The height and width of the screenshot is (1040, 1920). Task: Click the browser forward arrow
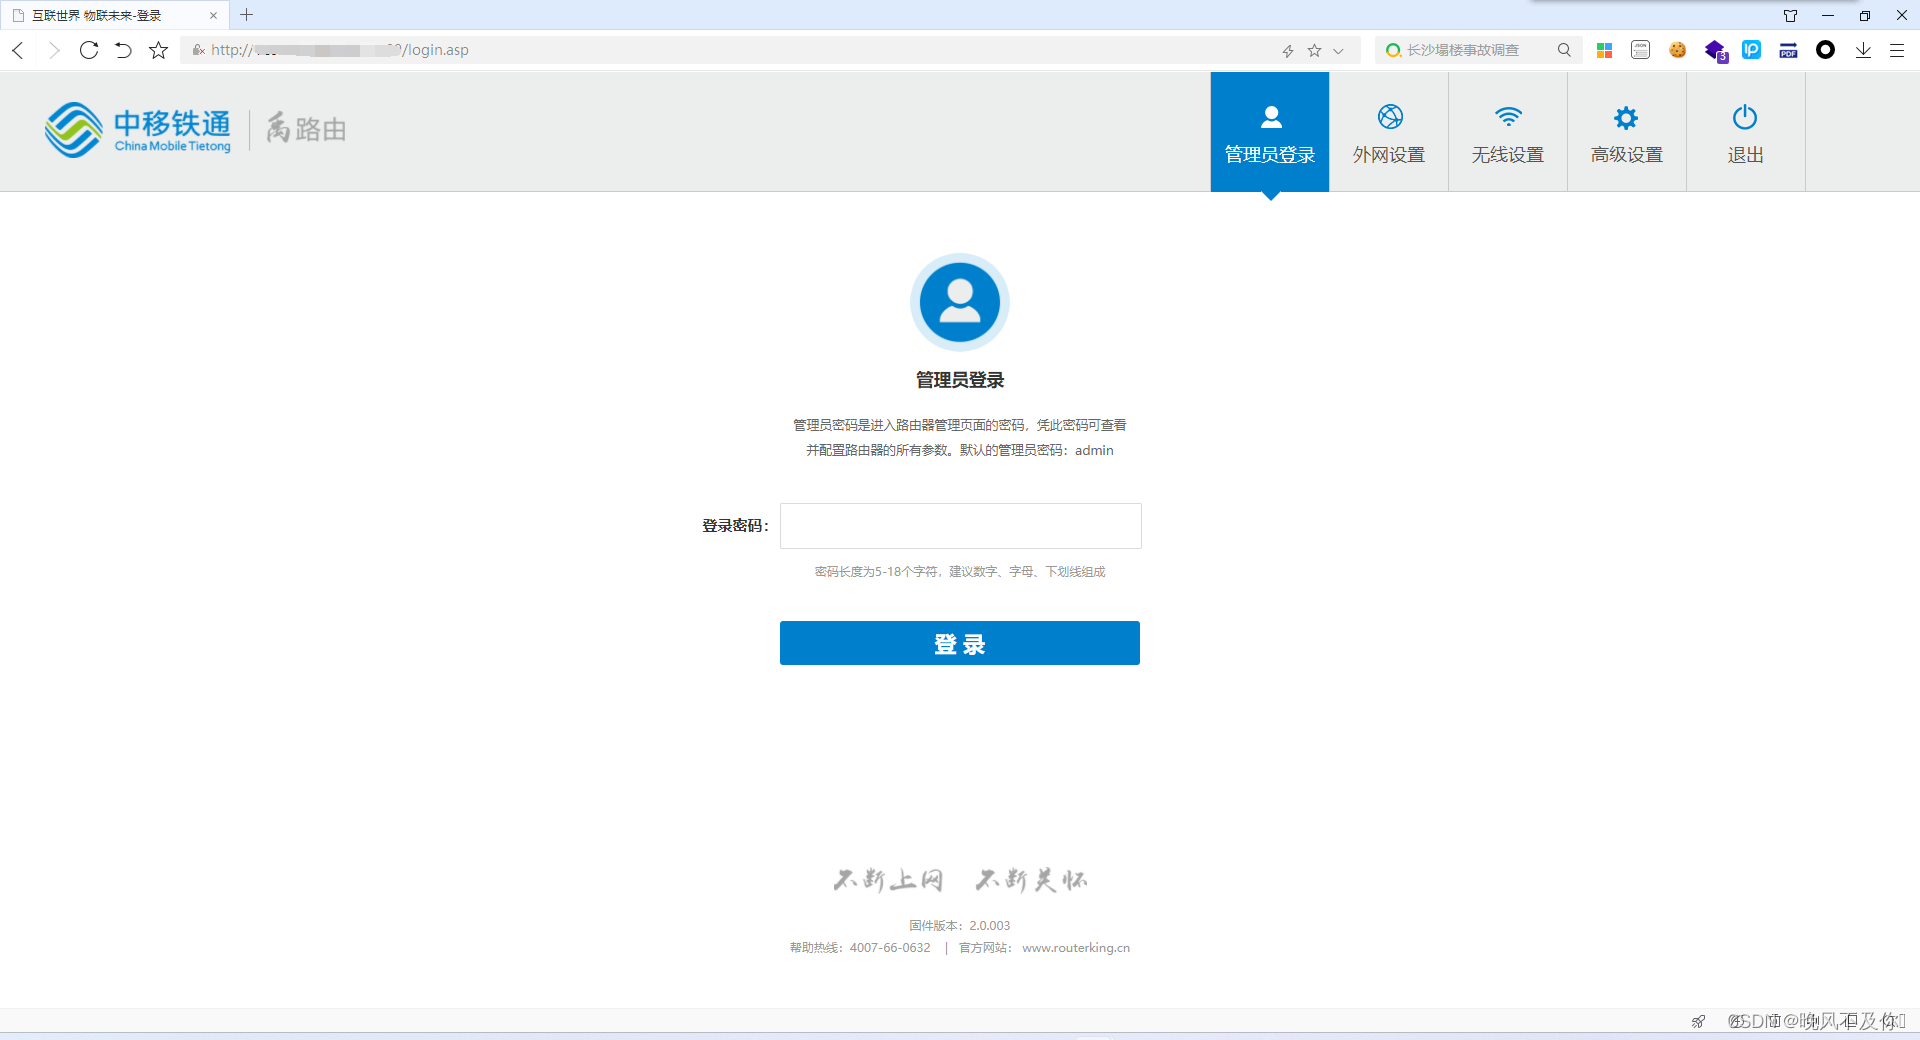point(54,50)
